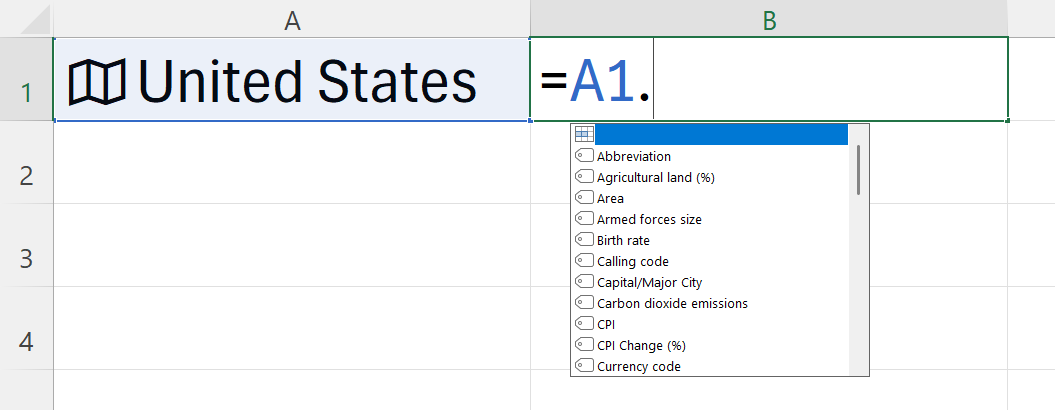Select empty cell A2
The height and width of the screenshot is (410, 1055).
(x=291, y=162)
